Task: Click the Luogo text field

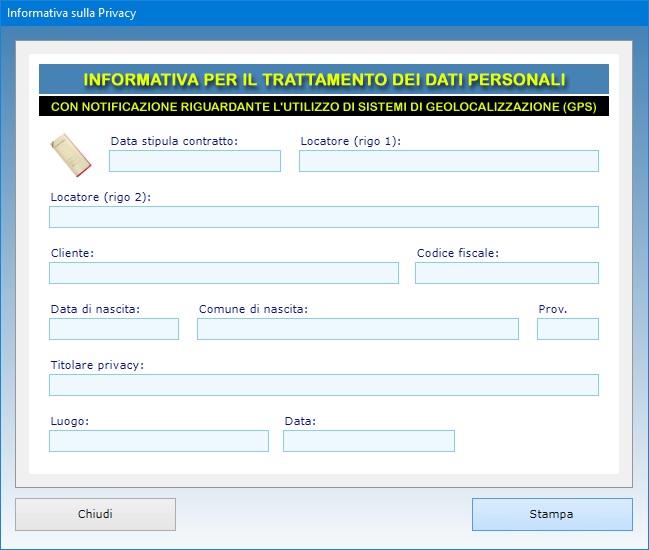Action: (x=159, y=441)
